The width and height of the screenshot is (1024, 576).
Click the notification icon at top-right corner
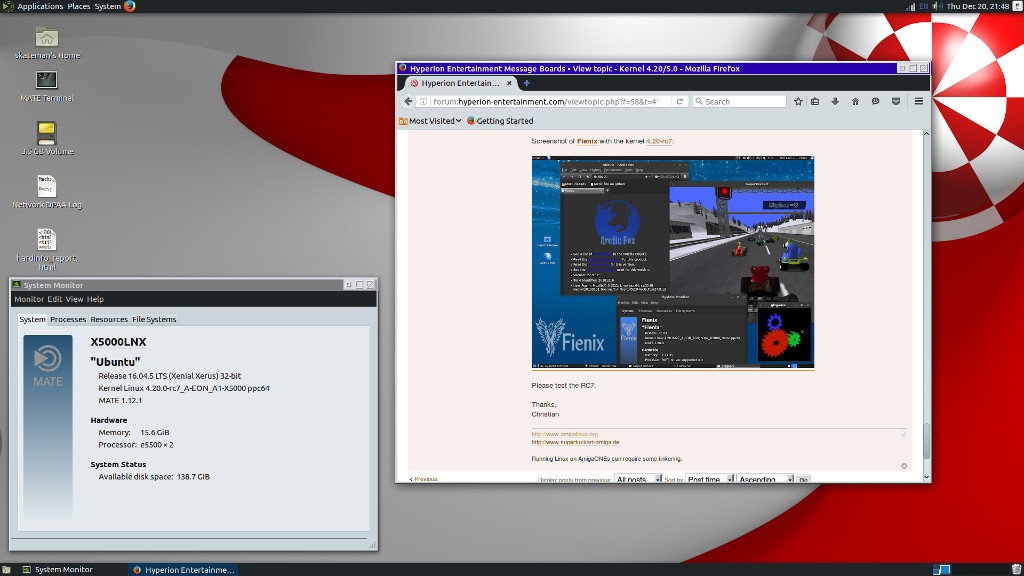point(1017,6)
